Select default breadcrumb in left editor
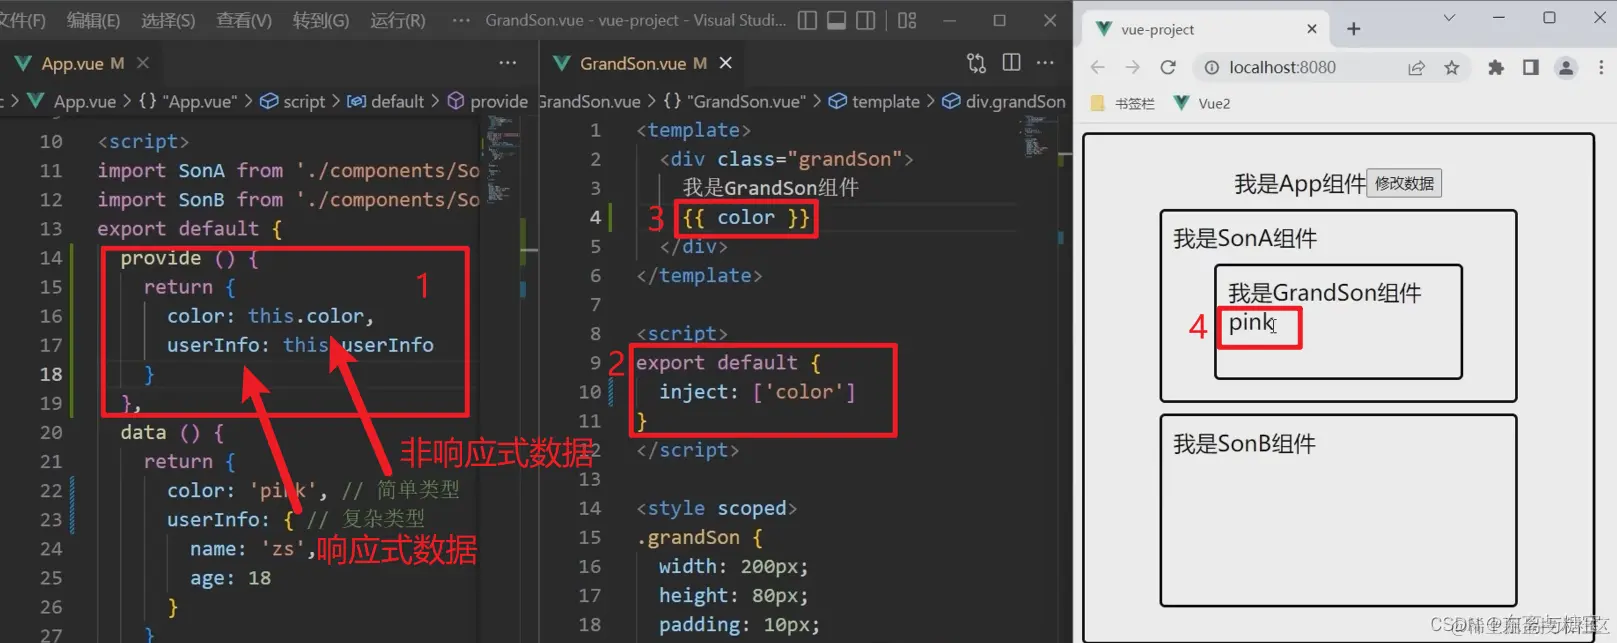Screen dimensions: 1617x643 pos(386,101)
